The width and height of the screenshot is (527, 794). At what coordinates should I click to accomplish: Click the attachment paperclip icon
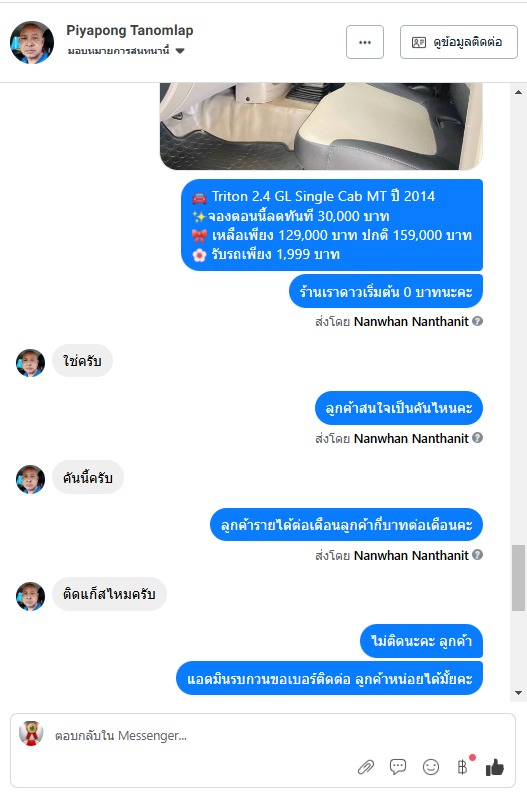[x=366, y=767]
